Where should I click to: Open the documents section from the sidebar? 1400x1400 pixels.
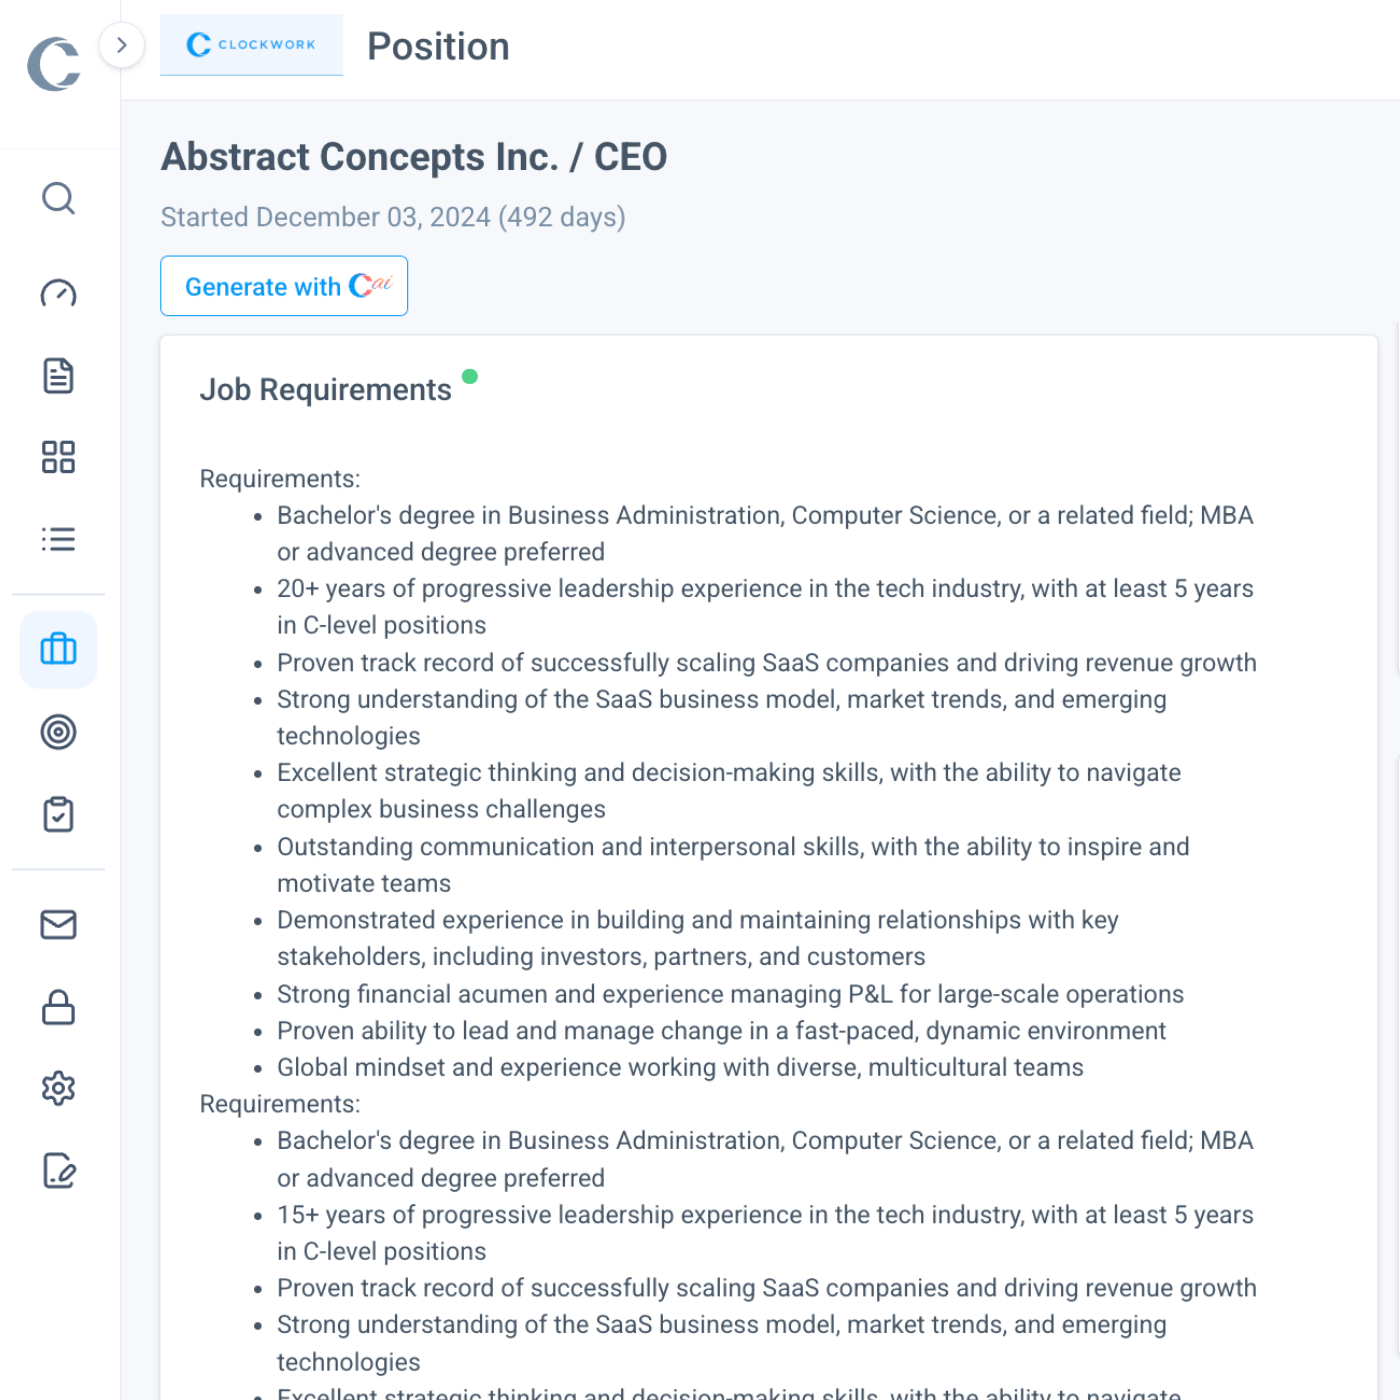[58, 376]
